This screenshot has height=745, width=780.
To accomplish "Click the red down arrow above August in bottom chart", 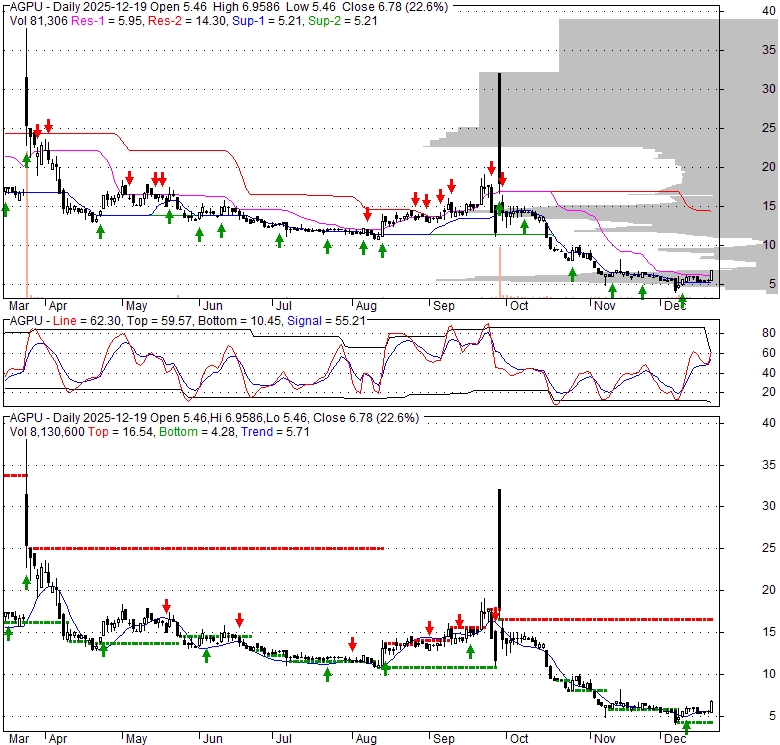I will point(352,643).
